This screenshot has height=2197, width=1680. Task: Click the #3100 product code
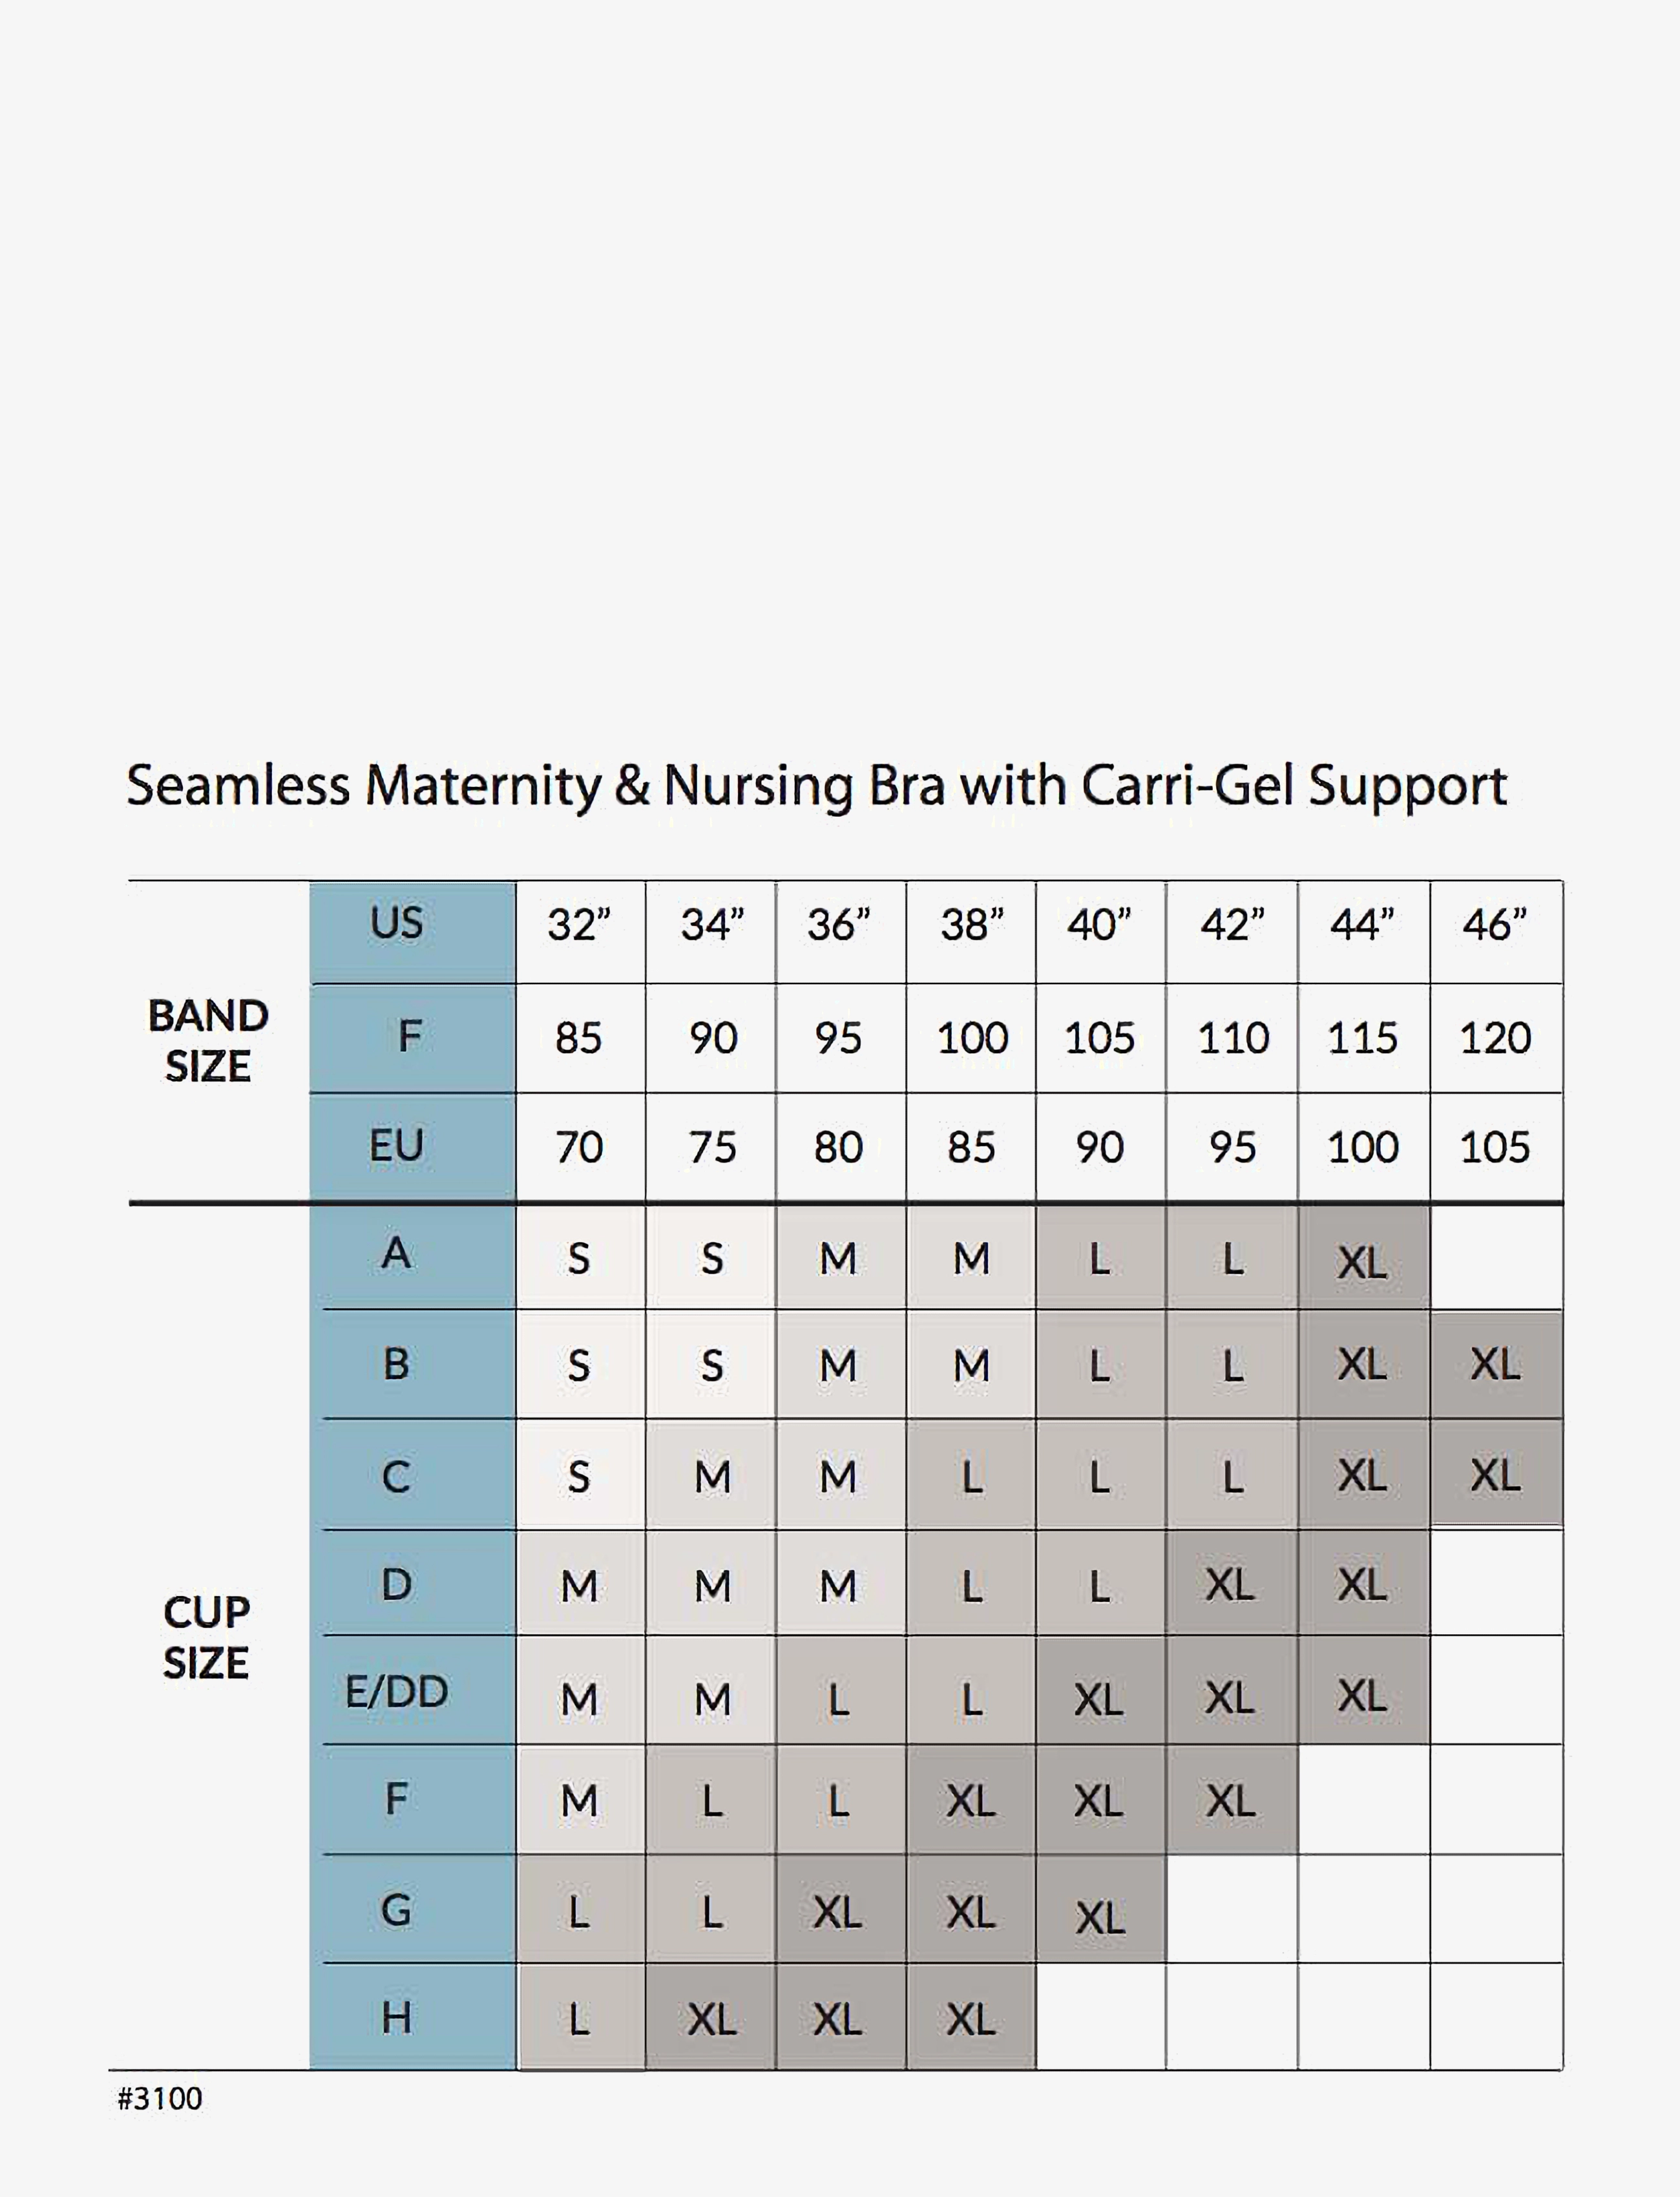(x=160, y=2099)
